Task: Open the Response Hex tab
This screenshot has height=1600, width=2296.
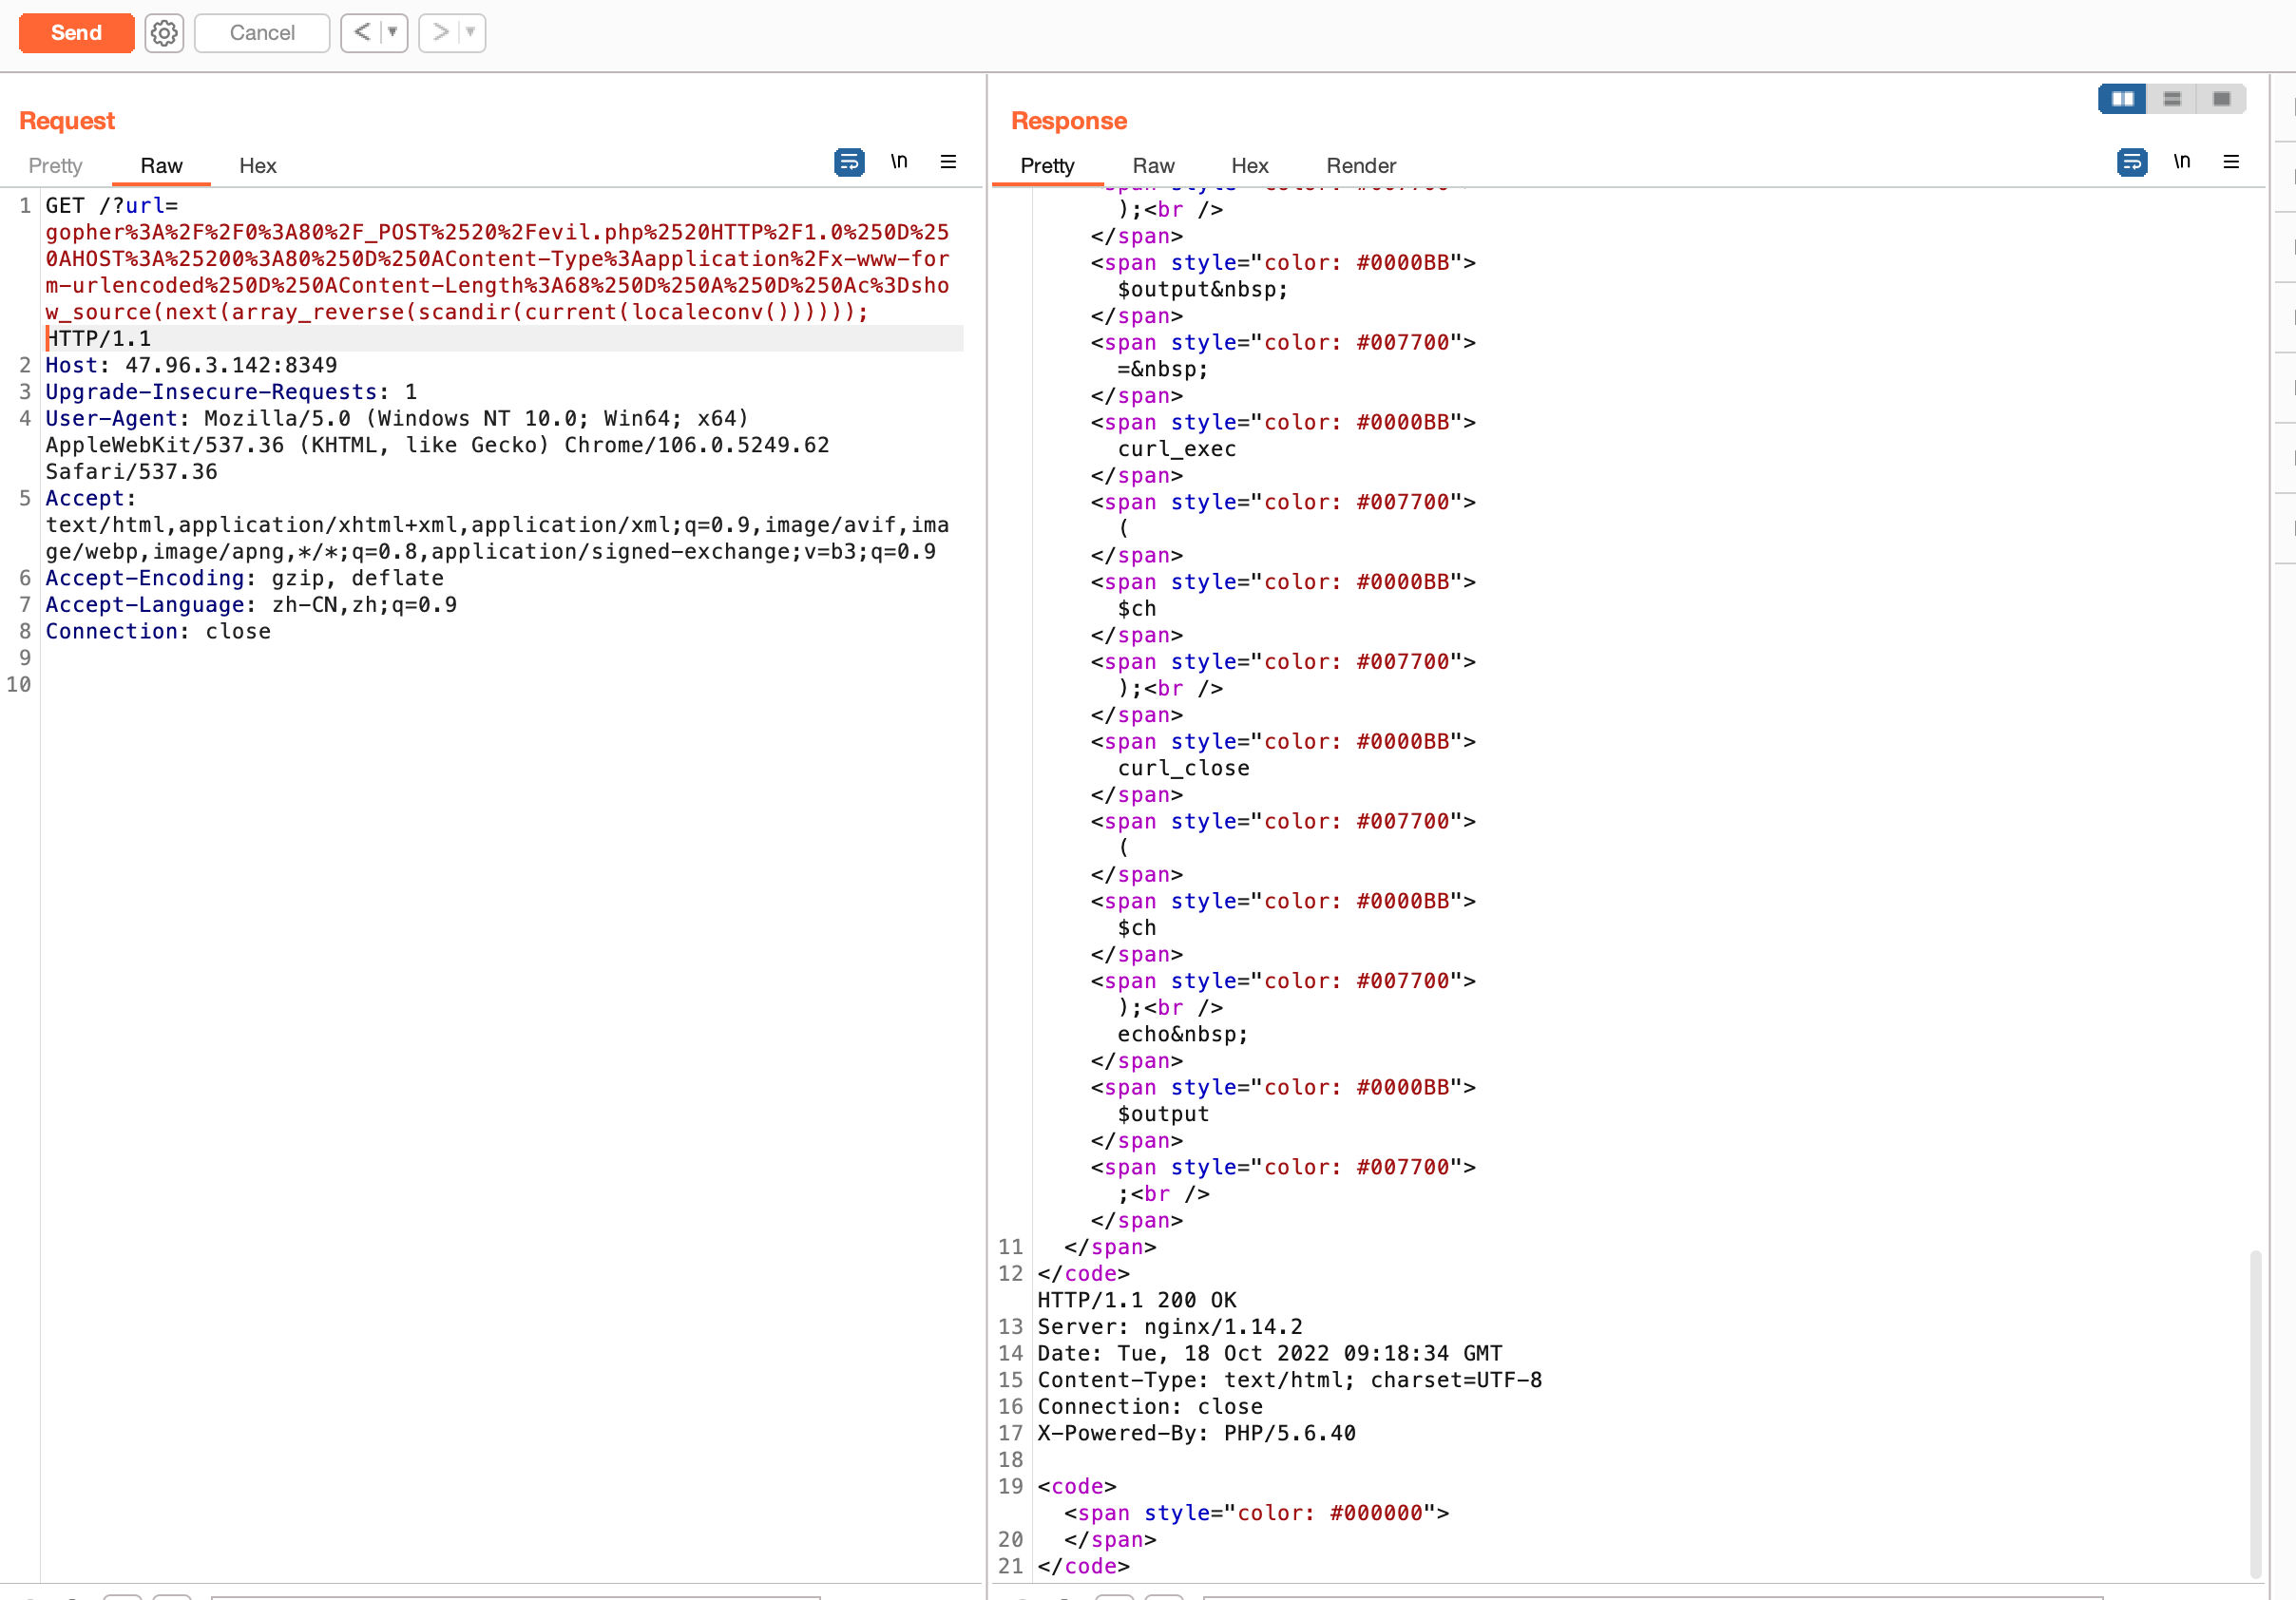Action: point(1249,166)
